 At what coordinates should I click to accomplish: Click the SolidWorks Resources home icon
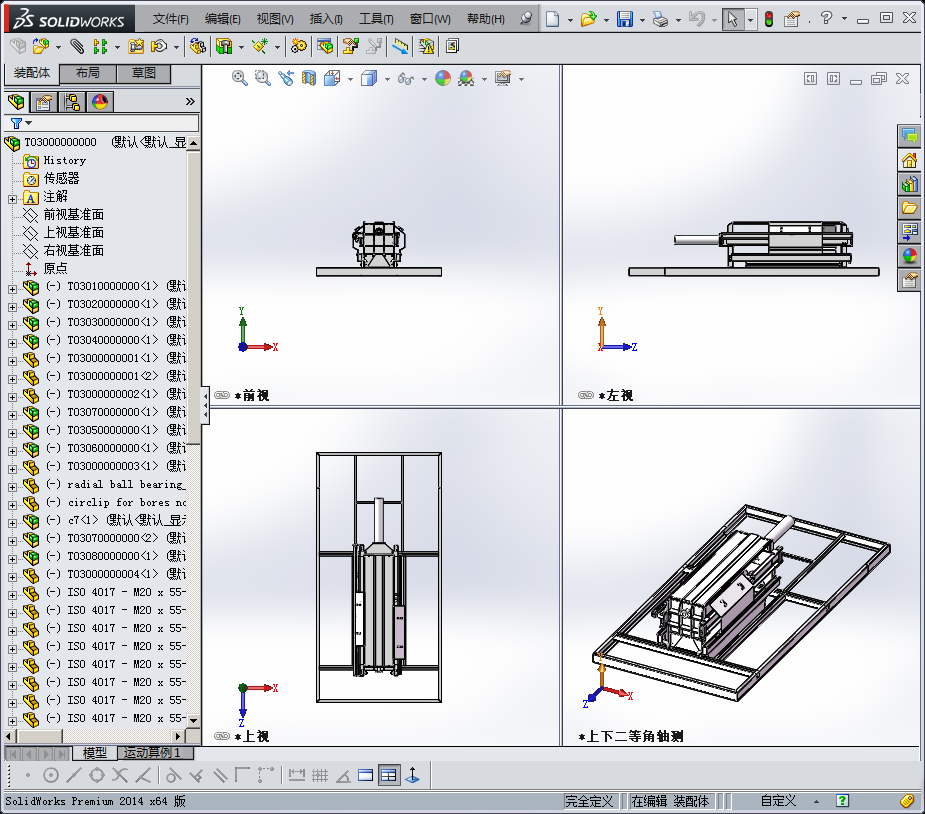pyautogui.click(x=910, y=160)
